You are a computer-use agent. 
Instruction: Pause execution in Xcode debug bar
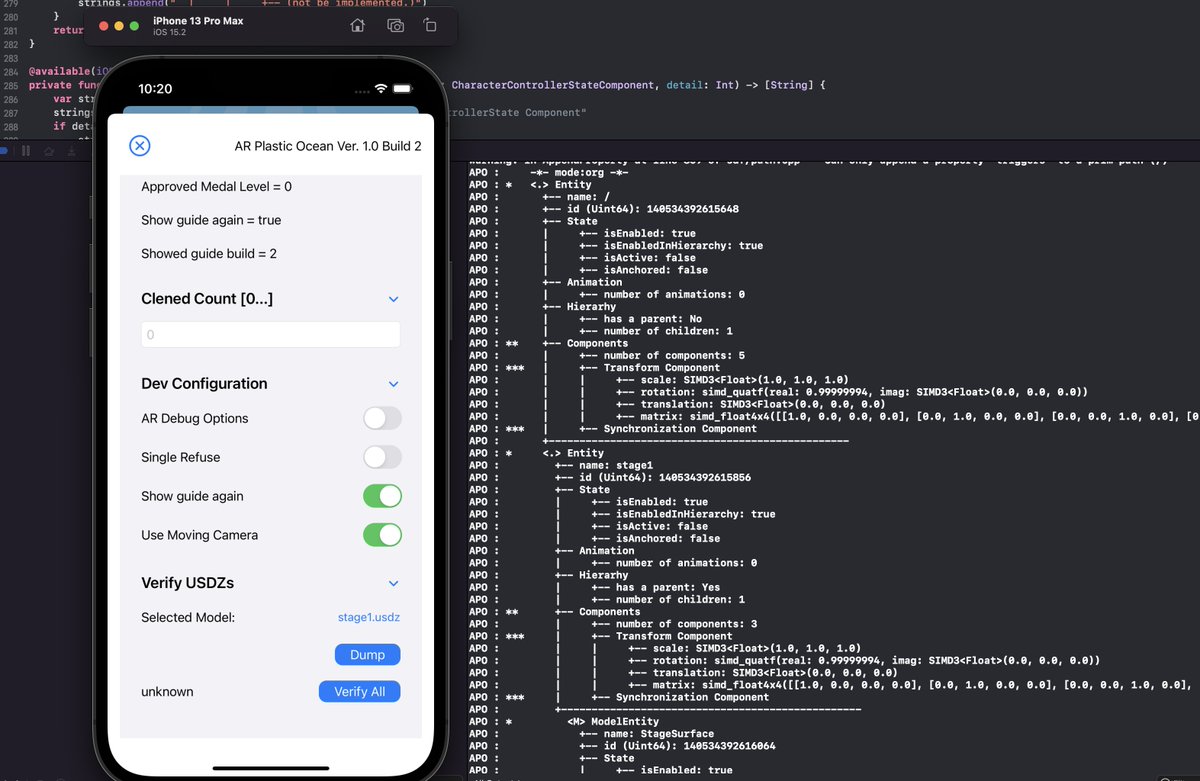(x=25, y=151)
